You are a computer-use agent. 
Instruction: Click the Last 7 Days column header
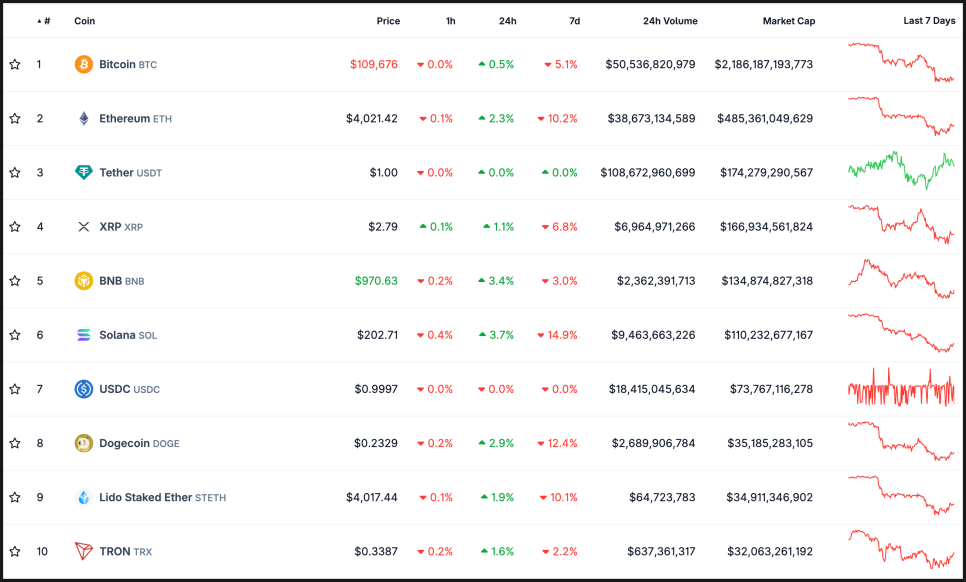[x=930, y=21]
